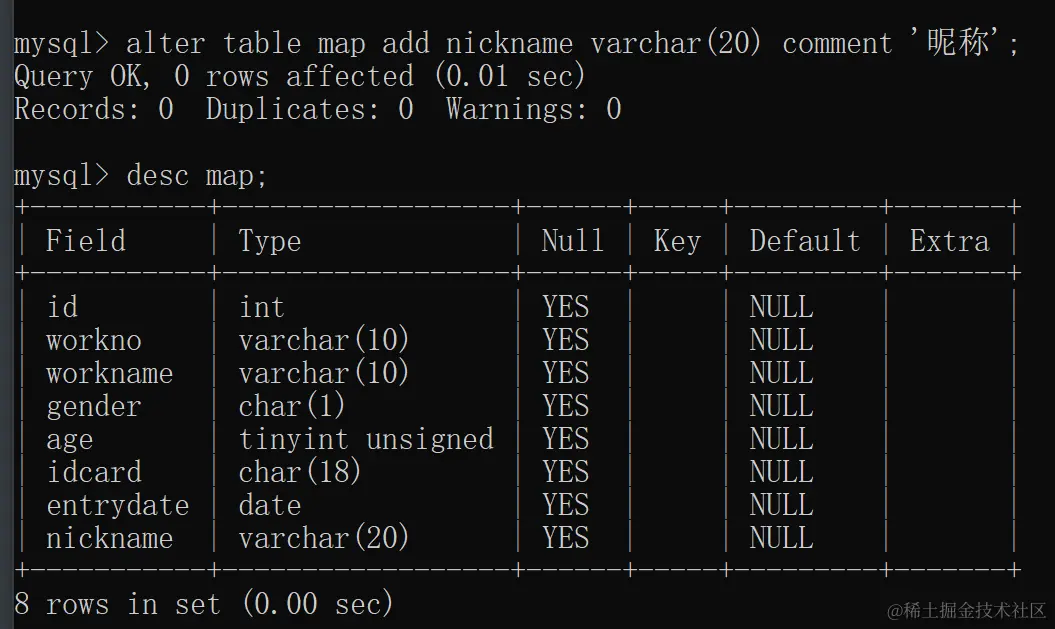
Task: Click the 'Extra' column header
Action: point(949,241)
